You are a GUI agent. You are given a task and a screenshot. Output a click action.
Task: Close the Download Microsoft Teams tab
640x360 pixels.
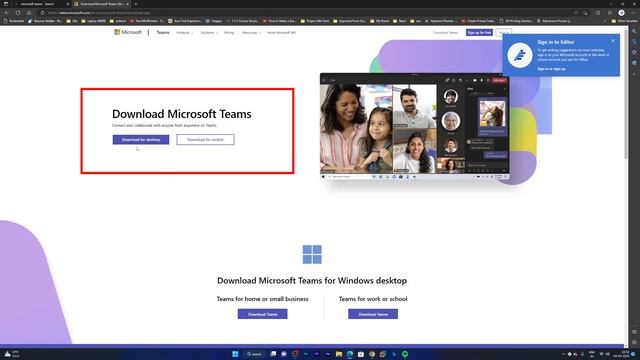127,4
